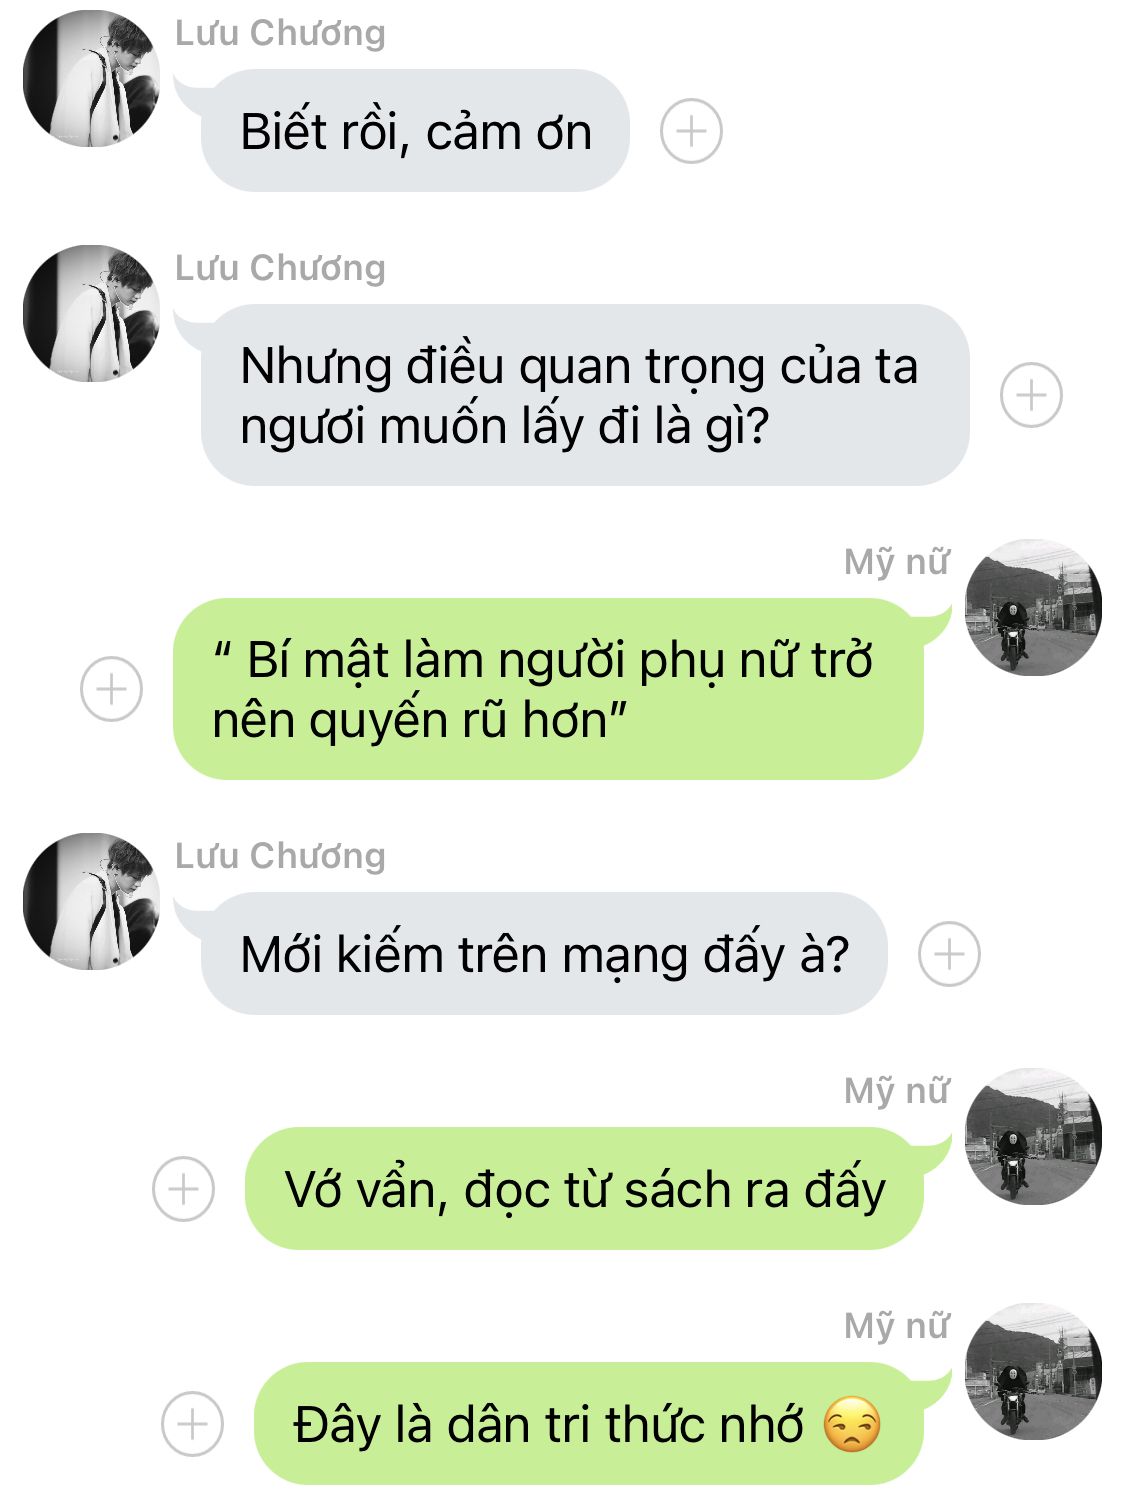
Task: Select the green "Bí mật làm người phụ nữ" bubble
Action: coord(548,689)
